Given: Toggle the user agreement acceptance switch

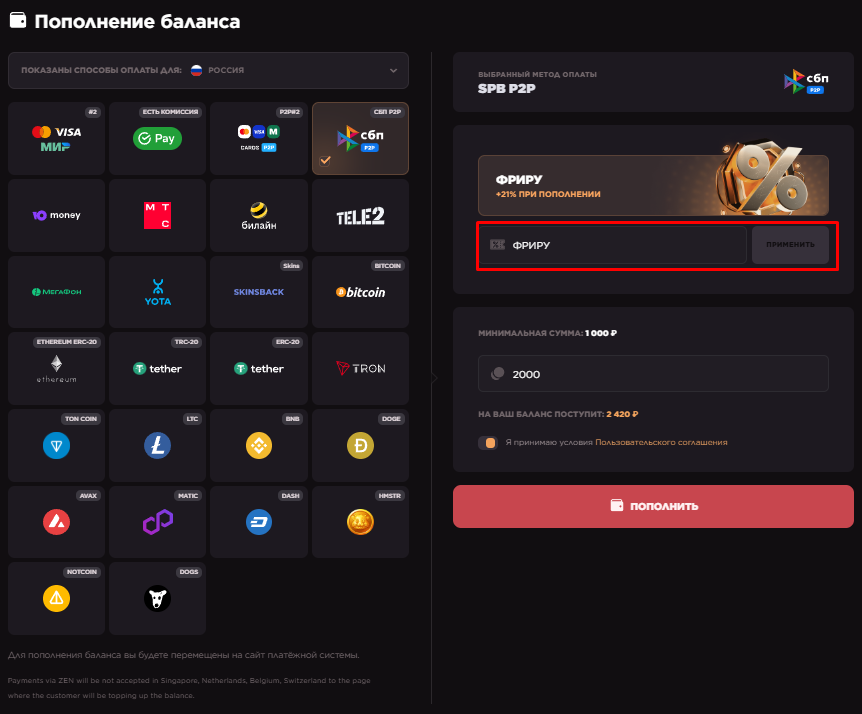Looking at the screenshot, I should pyautogui.click(x=488, y=442).
